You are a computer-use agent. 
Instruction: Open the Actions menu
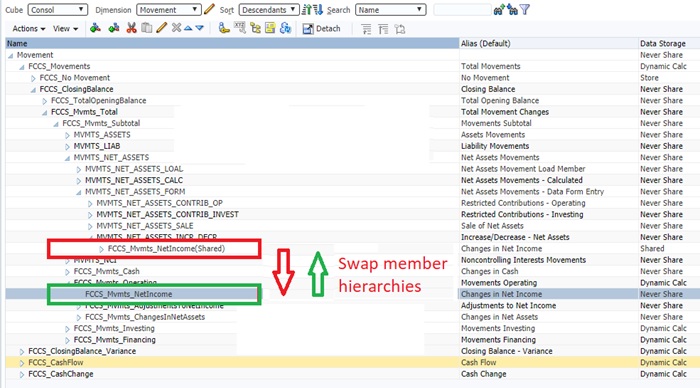29,29
